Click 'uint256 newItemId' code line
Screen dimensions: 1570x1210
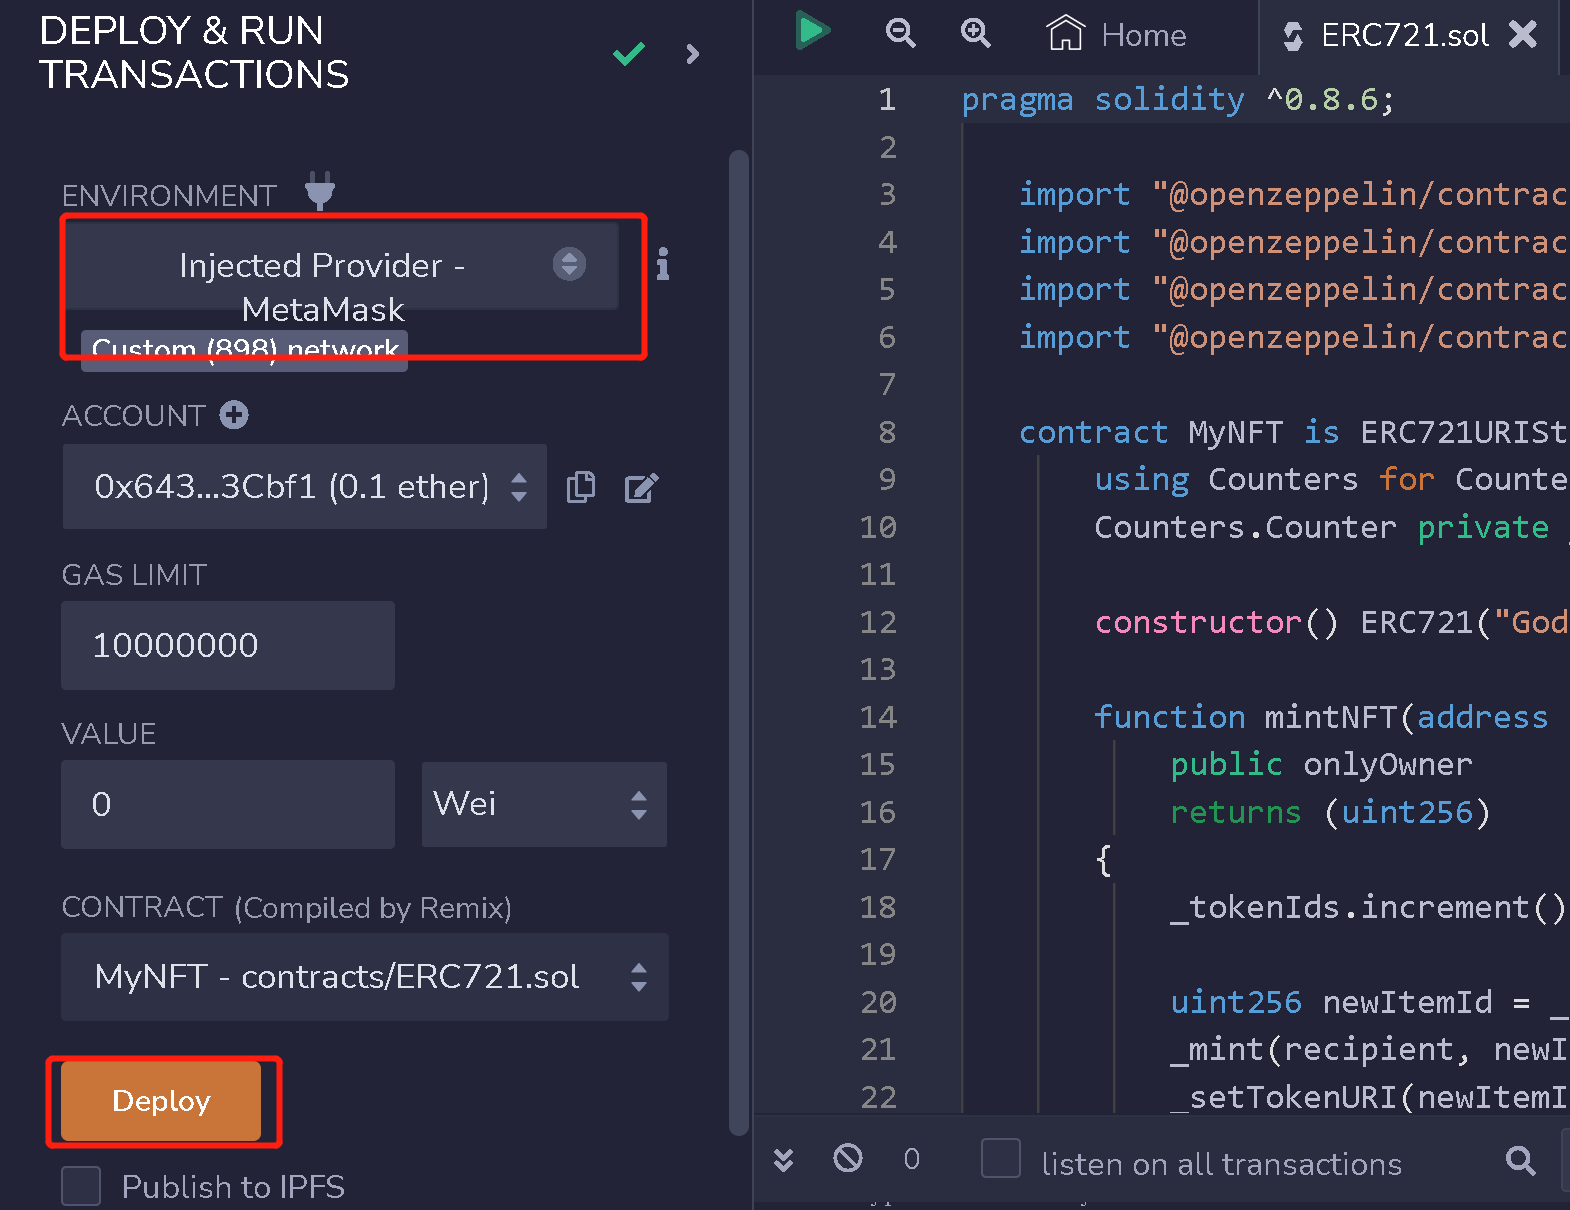tap(1369, 1002)
